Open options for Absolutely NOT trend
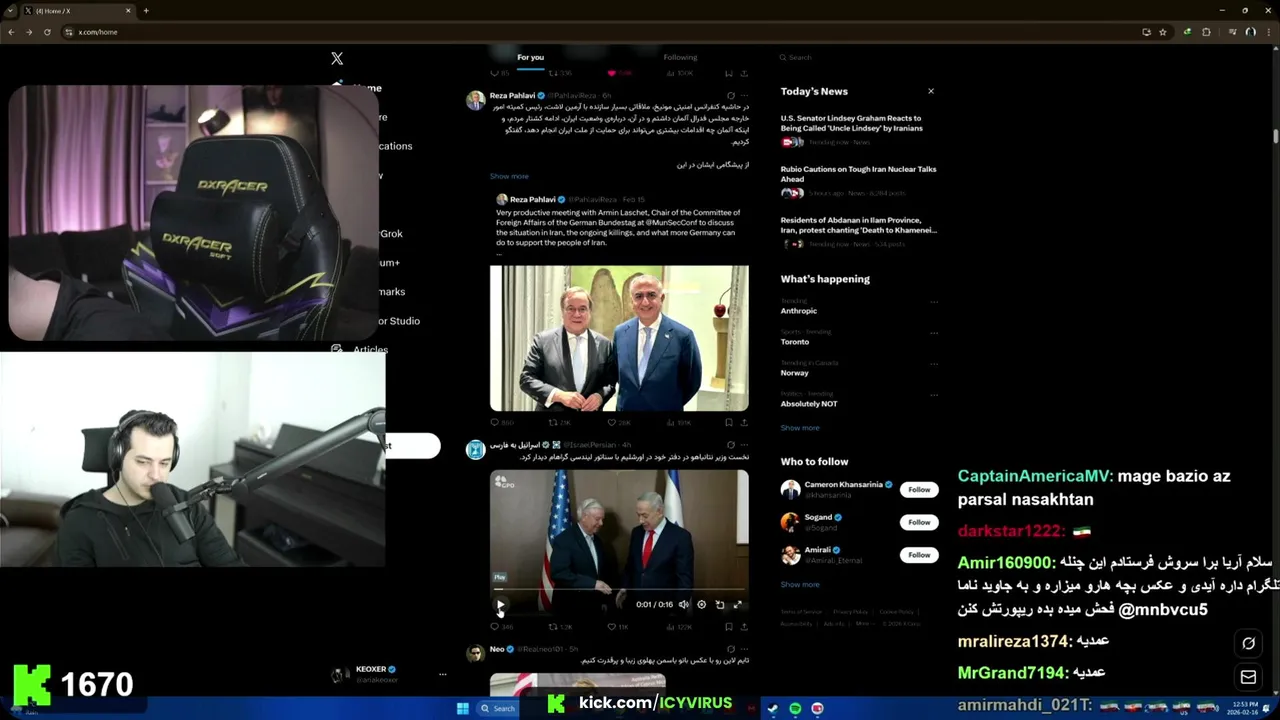Viewport: 1280px width, 720px height. (x=933, y=394)
